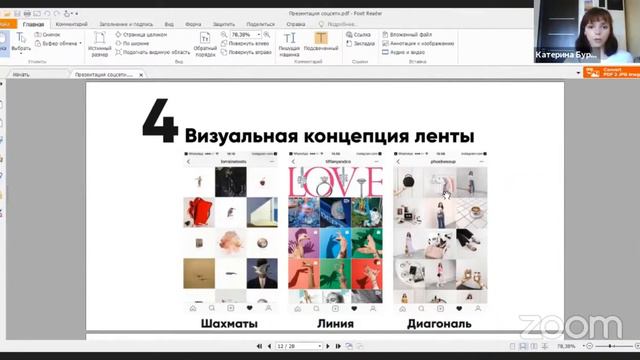
Task: Click the Save icon in quick access toolbar
Action: (17, 14)
